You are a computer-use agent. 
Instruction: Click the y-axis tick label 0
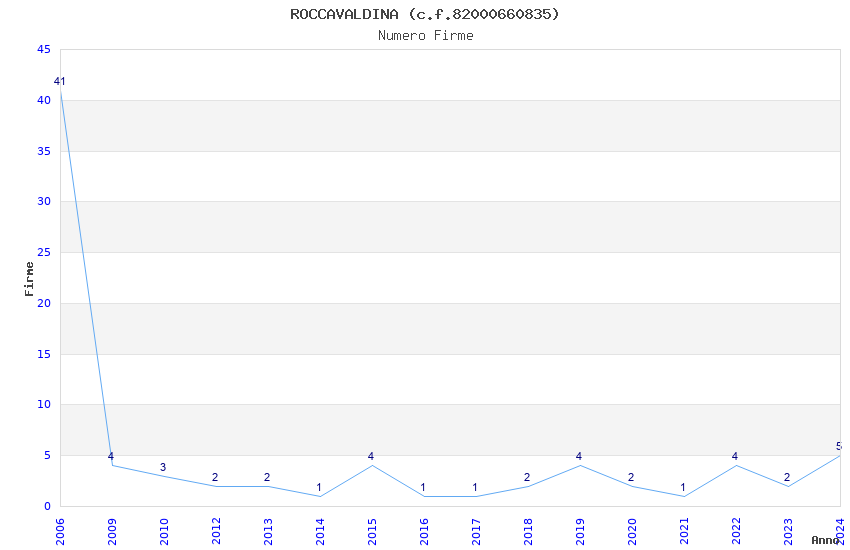[48, 506]
